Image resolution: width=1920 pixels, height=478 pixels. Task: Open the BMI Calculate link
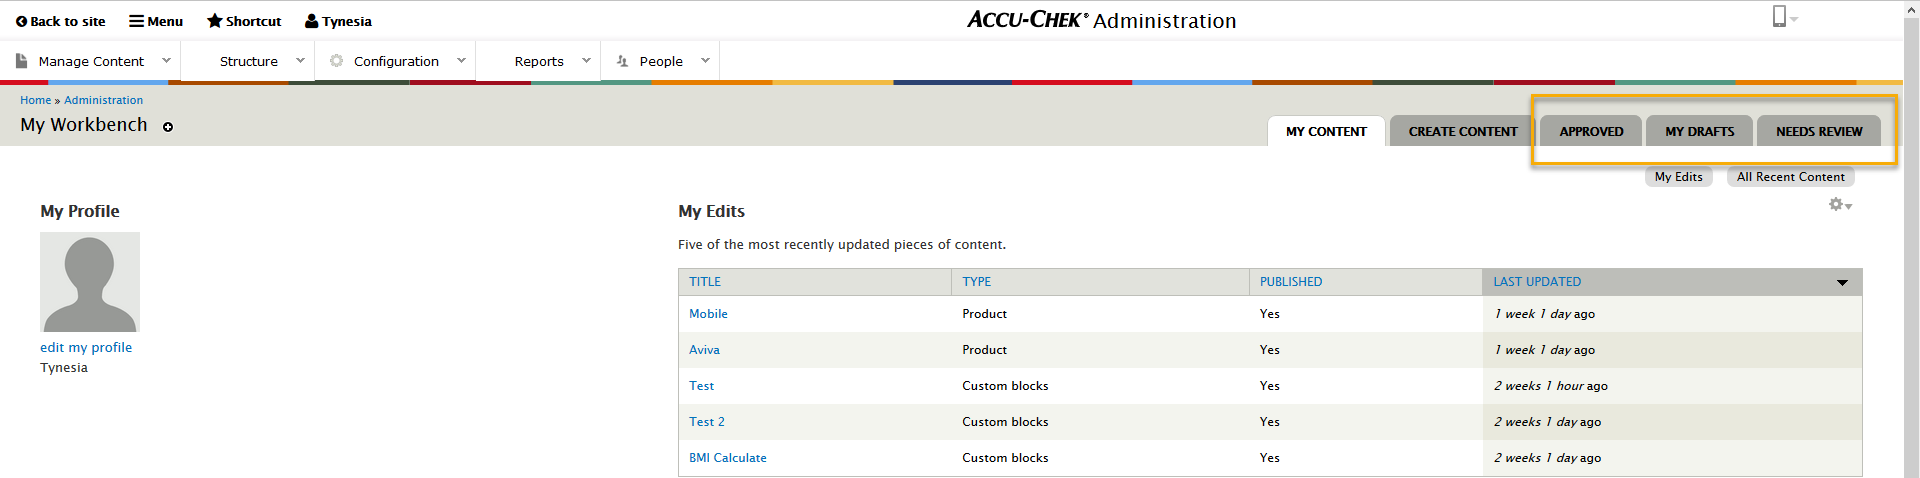728,458
